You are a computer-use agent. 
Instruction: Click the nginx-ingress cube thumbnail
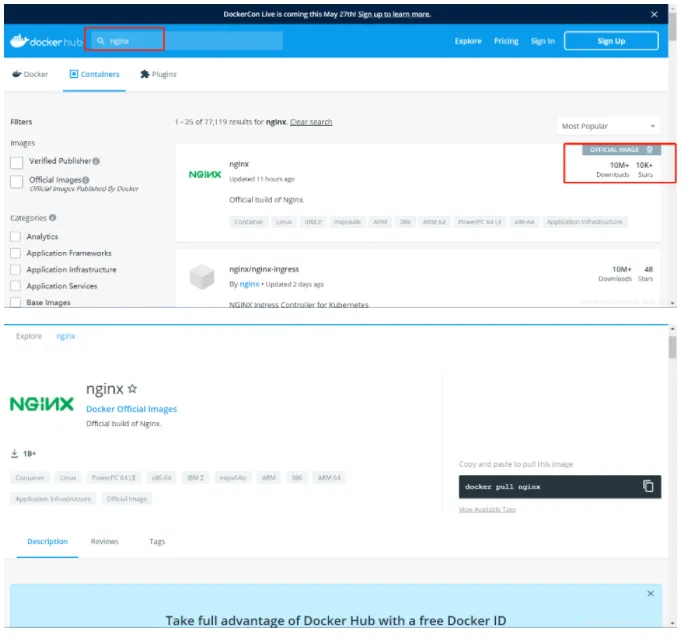[x=202, y=277]
